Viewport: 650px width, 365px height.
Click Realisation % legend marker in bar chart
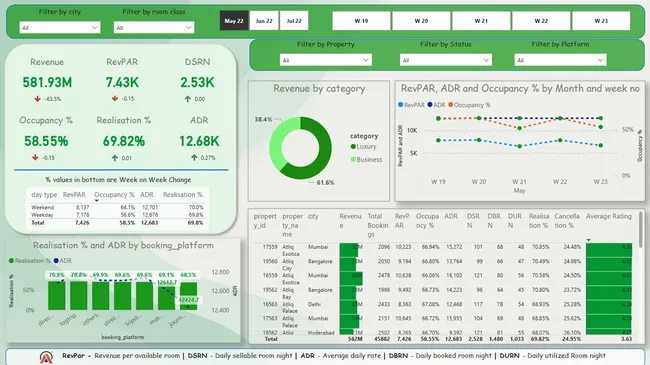[x=11, y=261]
